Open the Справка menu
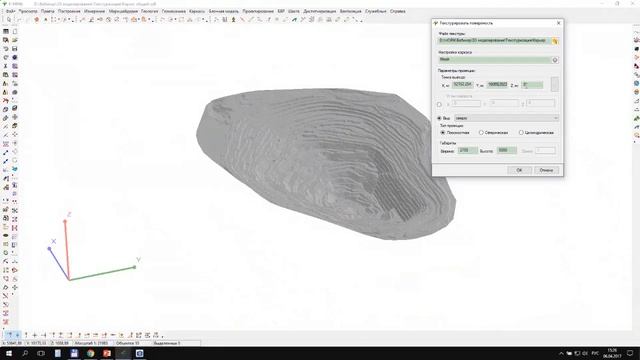Viewport: 640px width, 360px height. click(397, 11)
